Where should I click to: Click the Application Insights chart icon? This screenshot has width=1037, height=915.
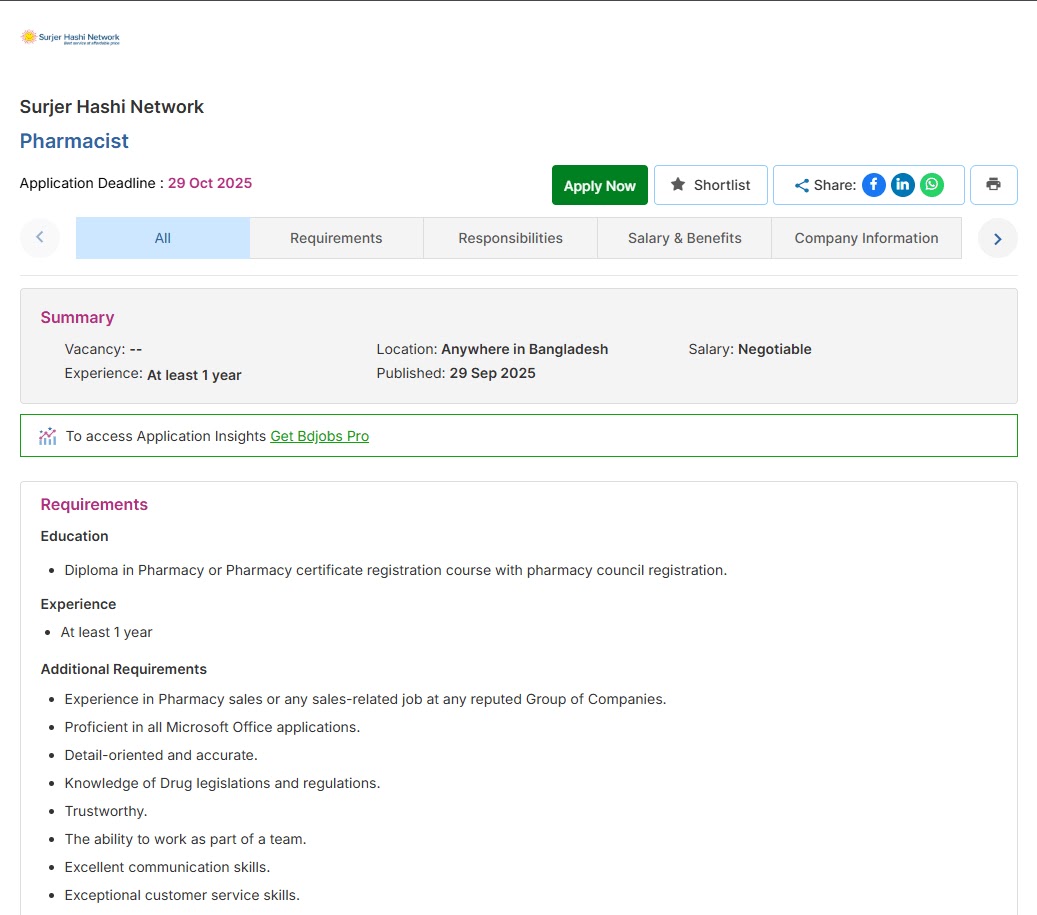(48, 436)
